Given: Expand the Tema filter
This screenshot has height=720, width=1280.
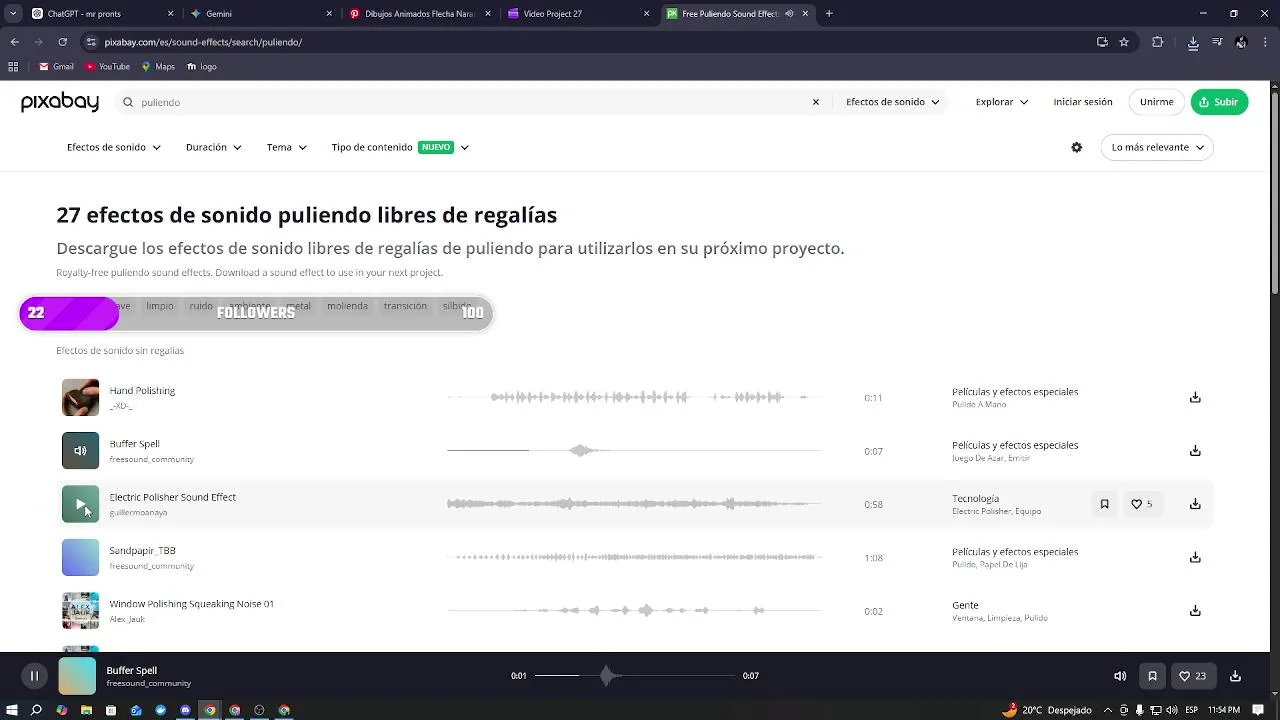Looking at the screenshot, I should [287, 147].
